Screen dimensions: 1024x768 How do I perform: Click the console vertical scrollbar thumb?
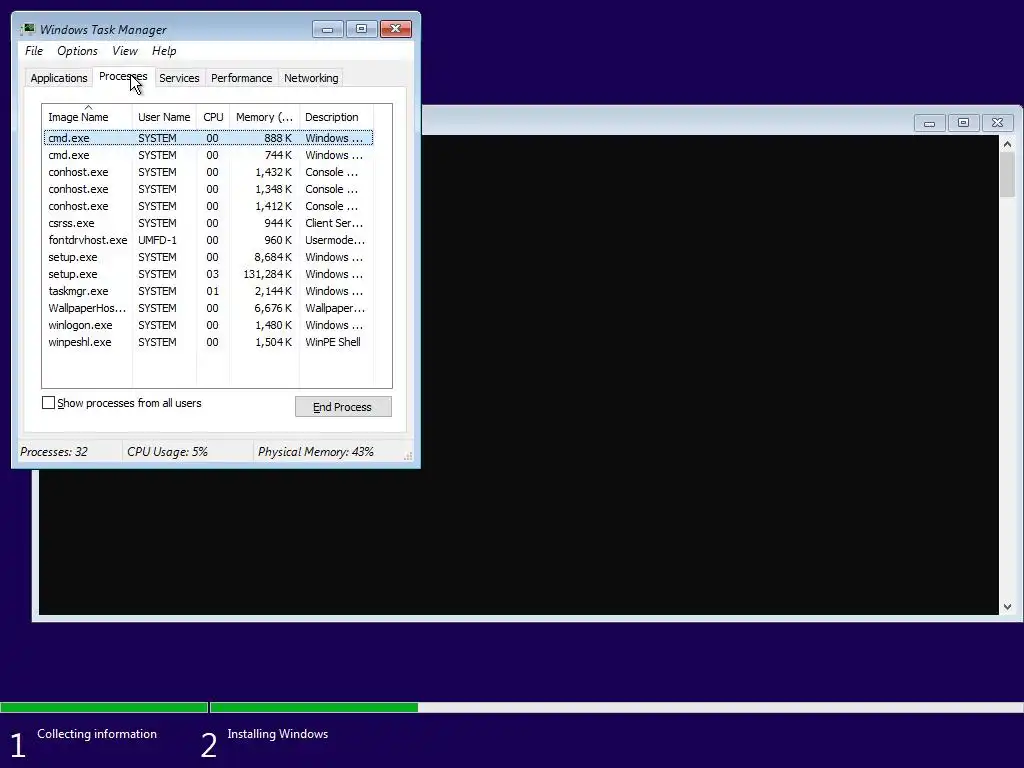pyautogui.click(x=1008, y=174)
